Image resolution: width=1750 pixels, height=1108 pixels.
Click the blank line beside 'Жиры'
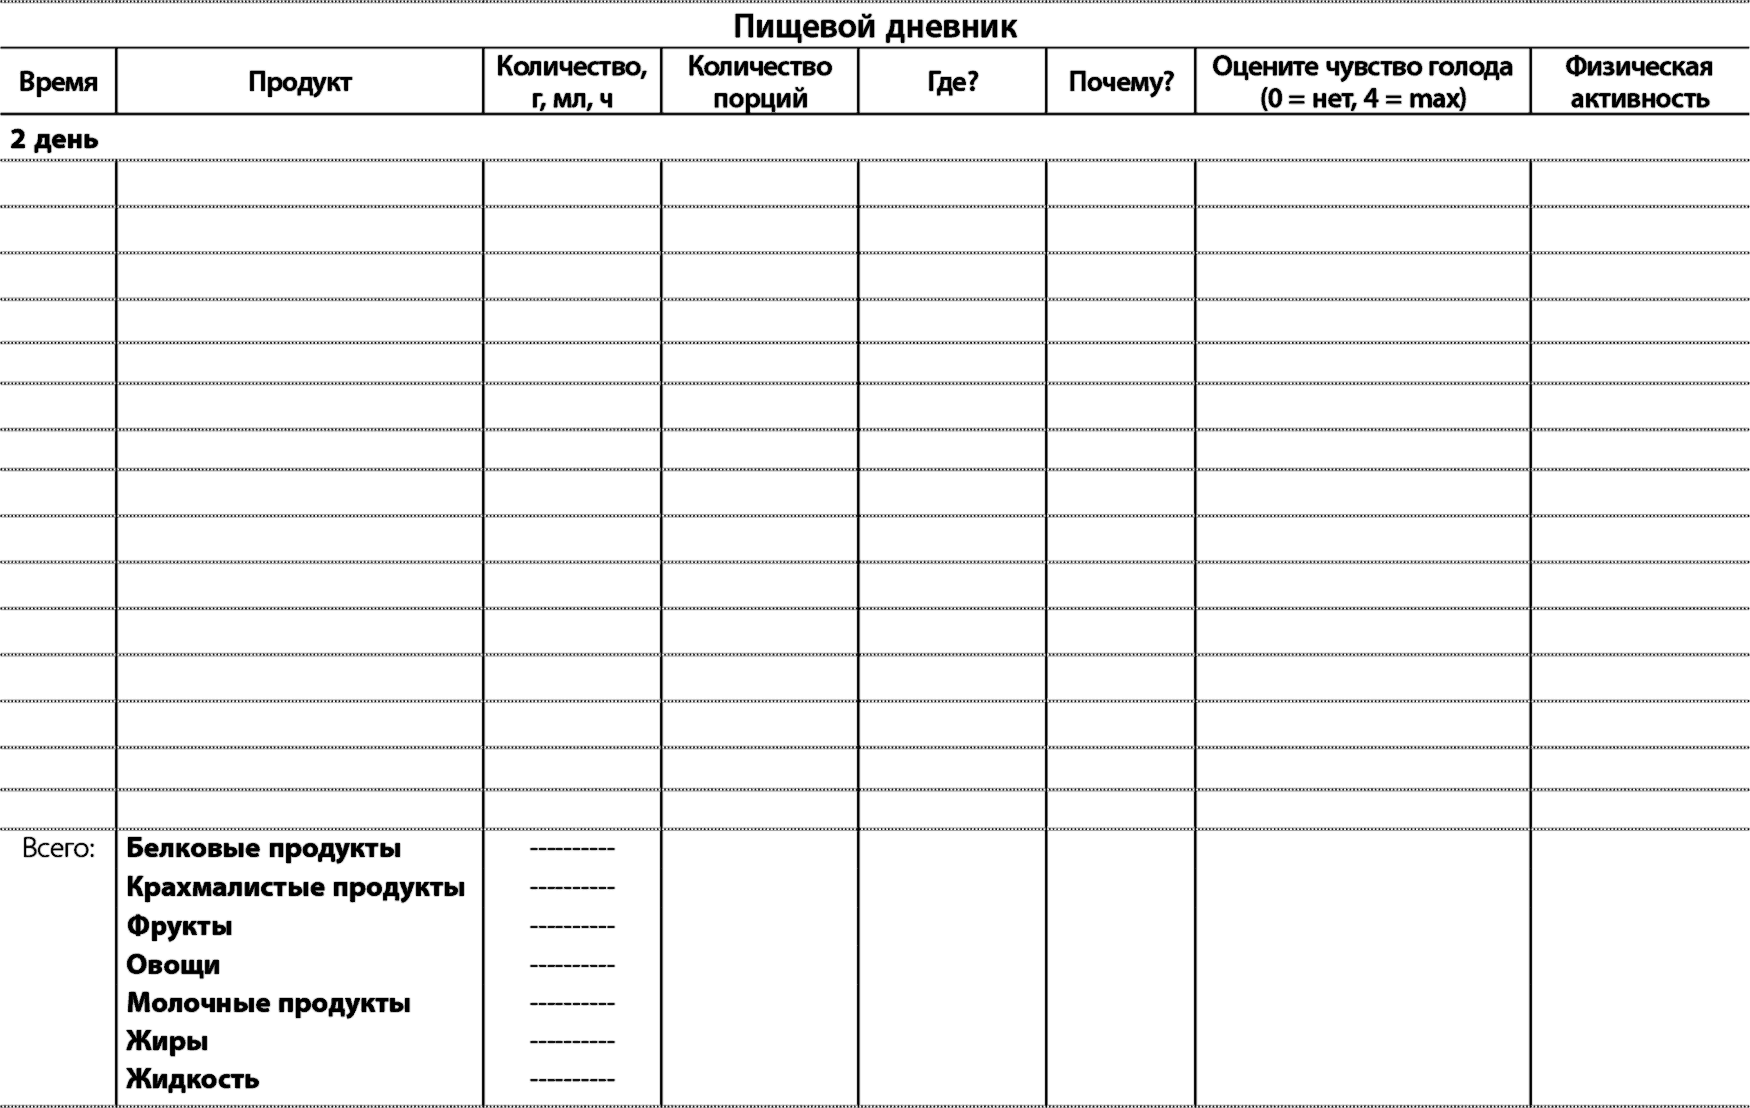[572, 1042]
